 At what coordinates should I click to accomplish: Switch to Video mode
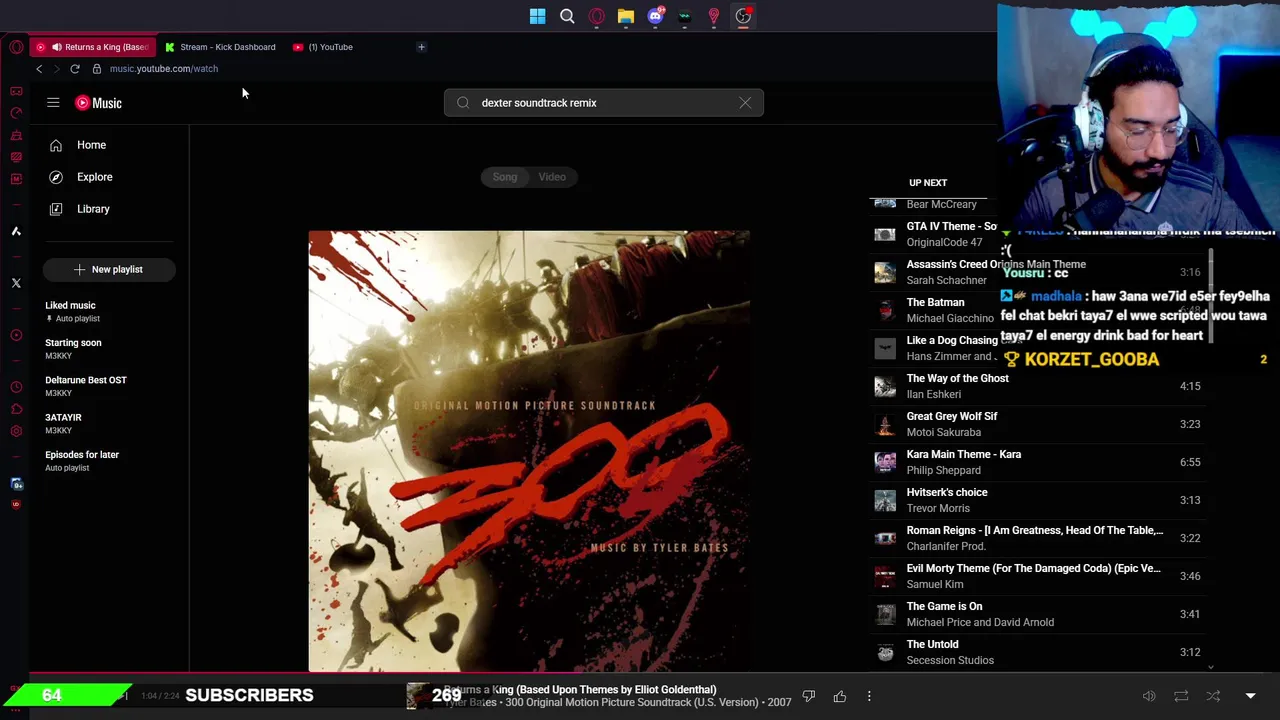552,177
